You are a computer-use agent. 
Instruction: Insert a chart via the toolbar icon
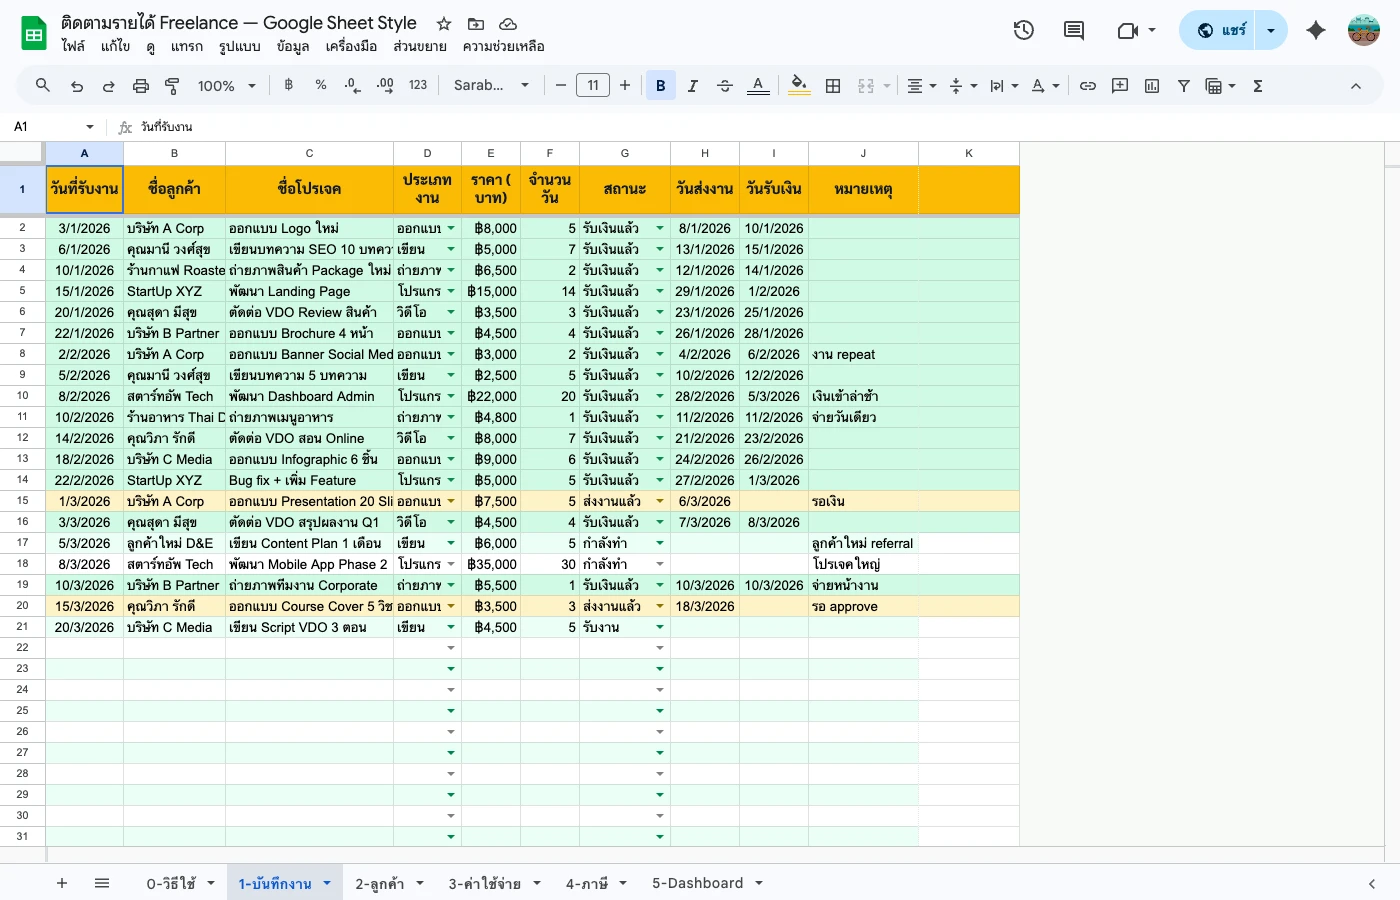pos(1151,86)
